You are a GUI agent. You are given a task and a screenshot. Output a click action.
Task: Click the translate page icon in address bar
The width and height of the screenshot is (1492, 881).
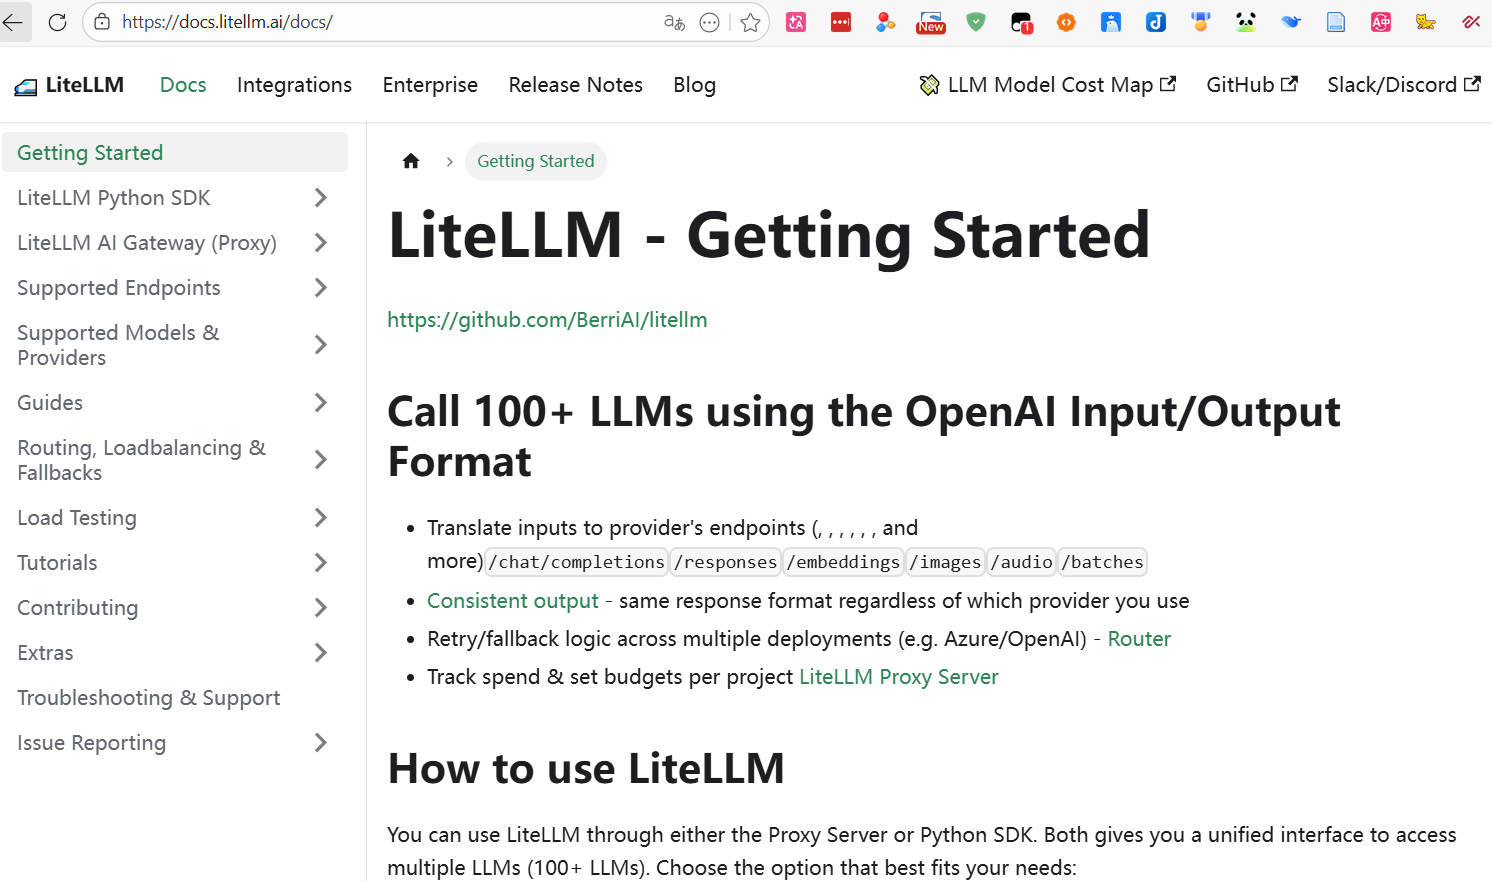675,22
